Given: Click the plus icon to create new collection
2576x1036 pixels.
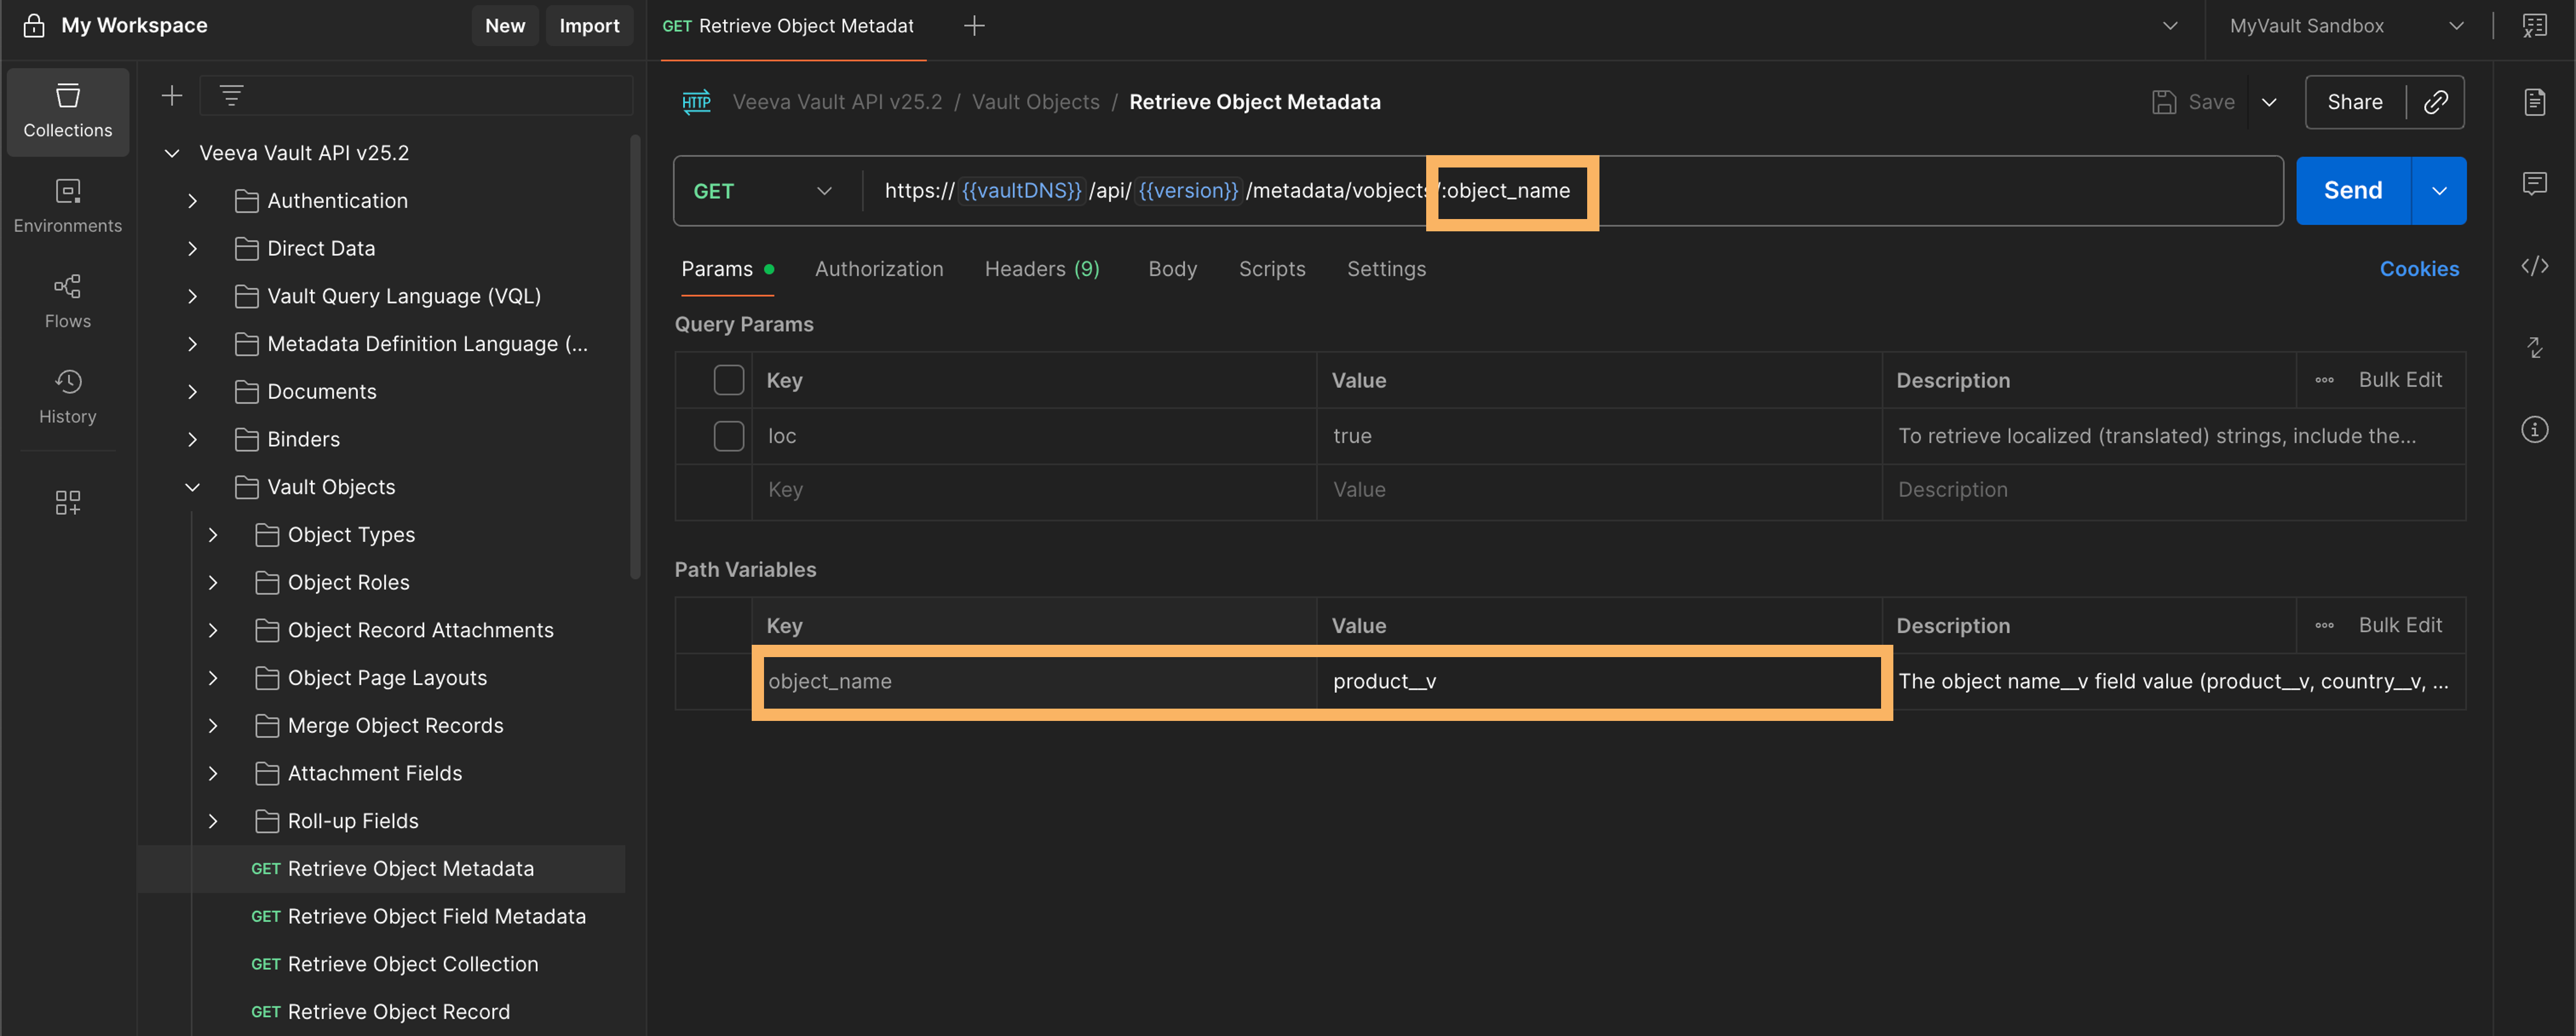Looking at the screenshot, I should (x=172, y=96).
